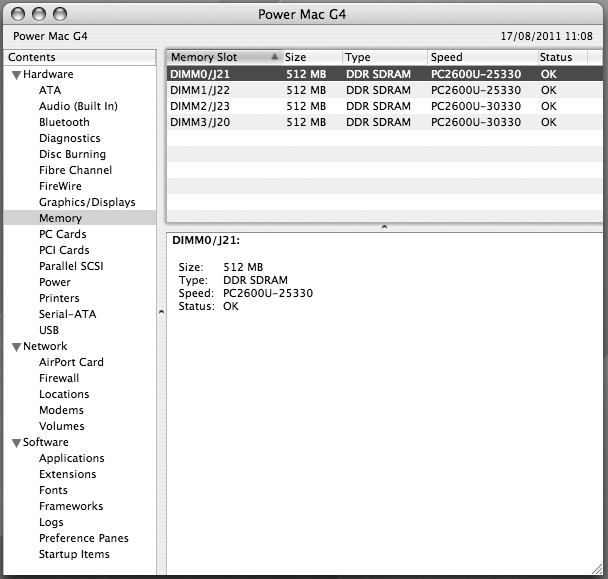Select Serial-ATA entry
The width and height of the screenshot is (608, 579).
coord(67,314)
